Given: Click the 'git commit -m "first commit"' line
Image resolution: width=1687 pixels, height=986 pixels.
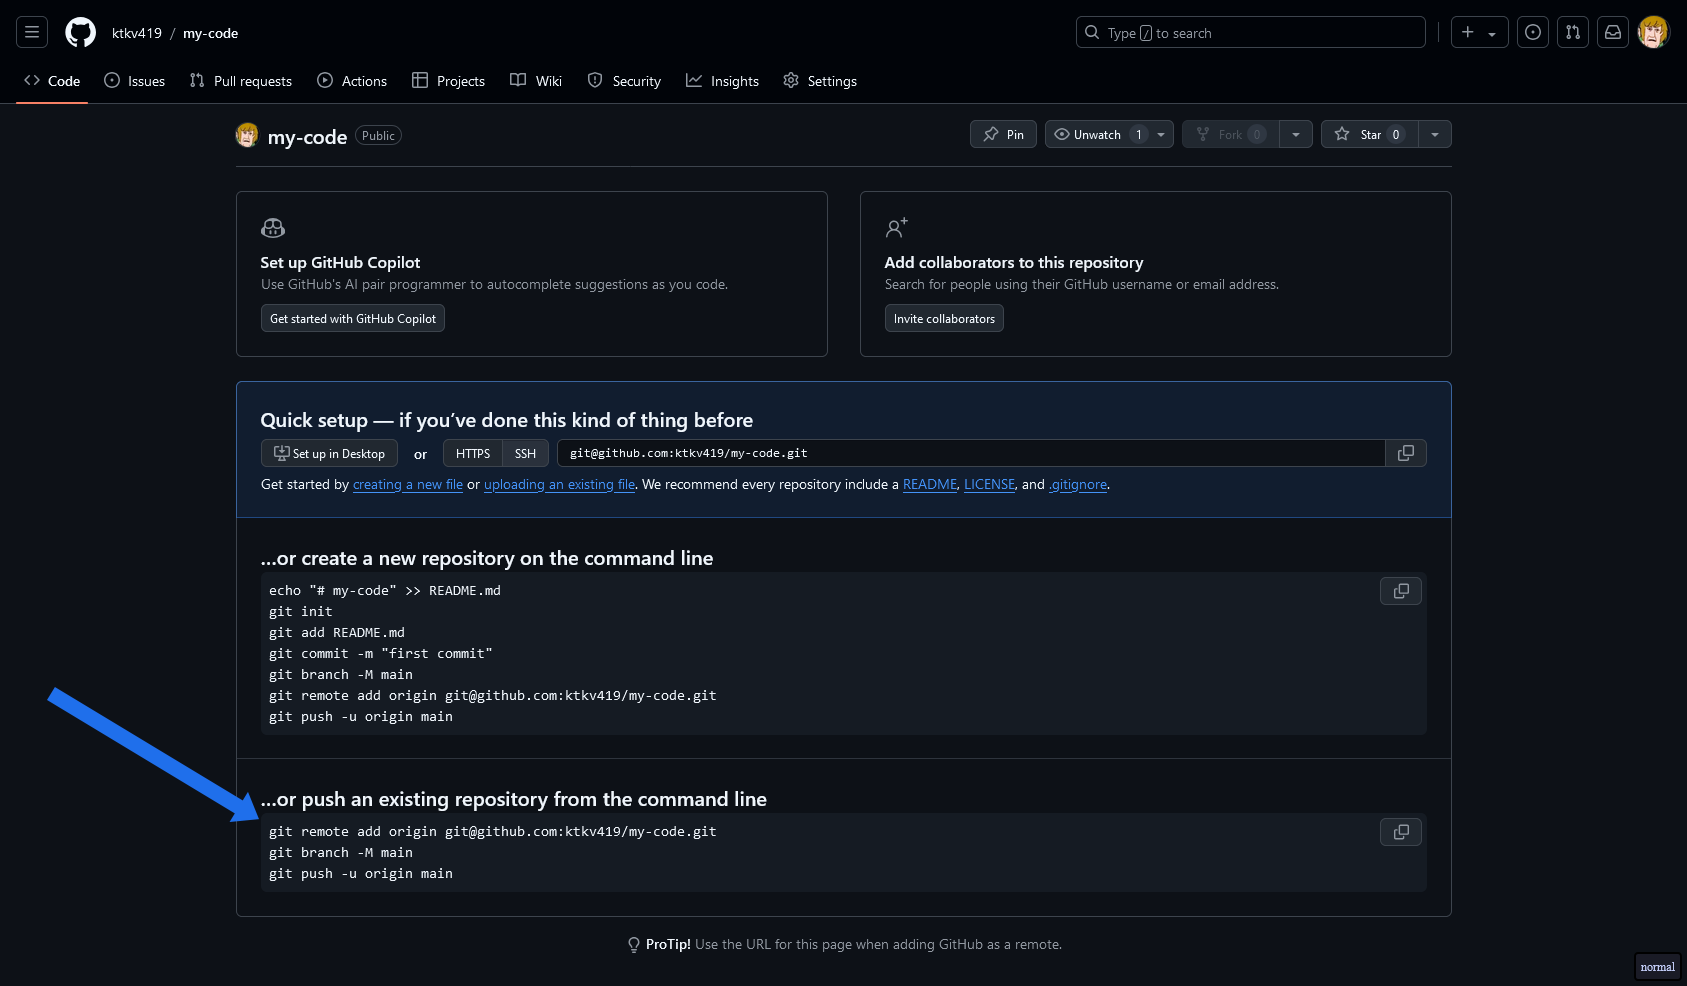Looking at the screenshot, I should pos(381,653).
